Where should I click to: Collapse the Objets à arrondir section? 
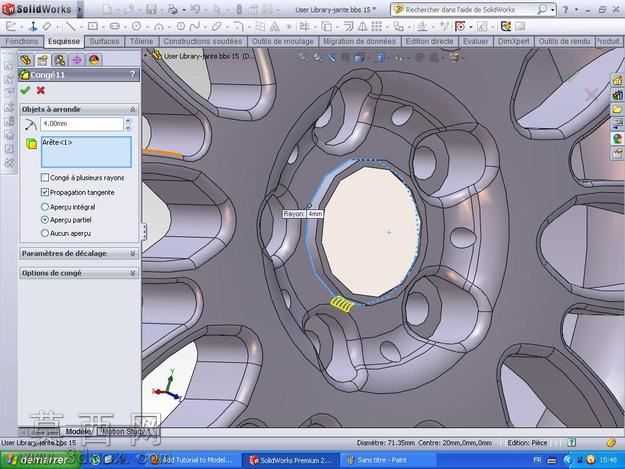point(132,109)
